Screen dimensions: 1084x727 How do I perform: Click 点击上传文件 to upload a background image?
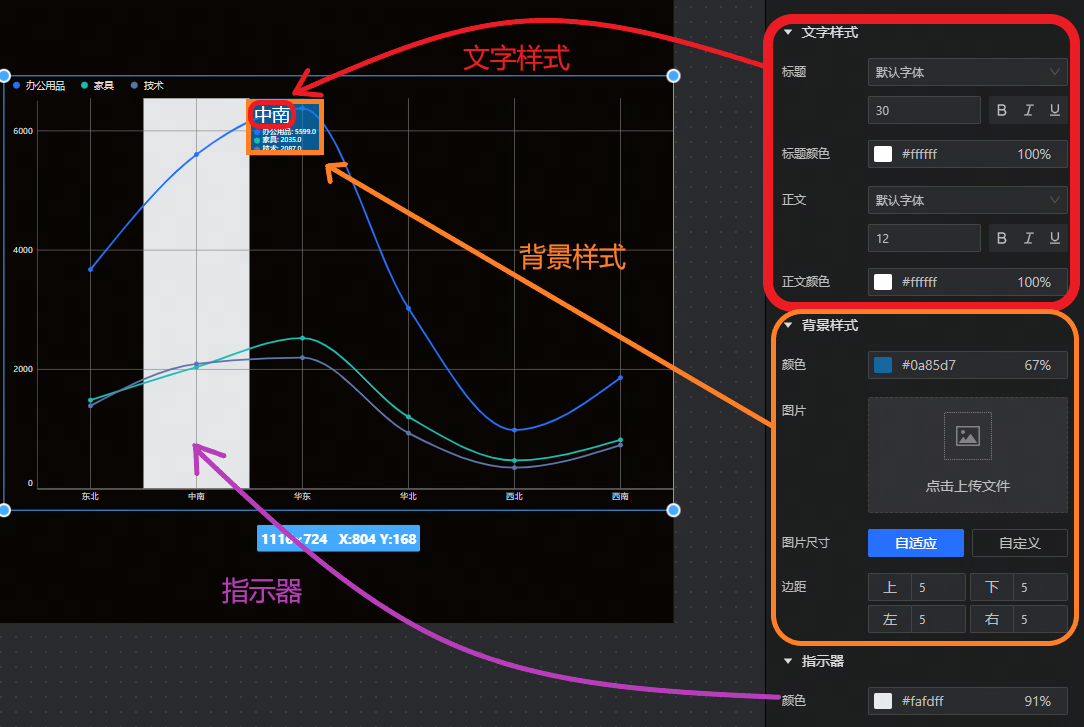pos(967,486)
